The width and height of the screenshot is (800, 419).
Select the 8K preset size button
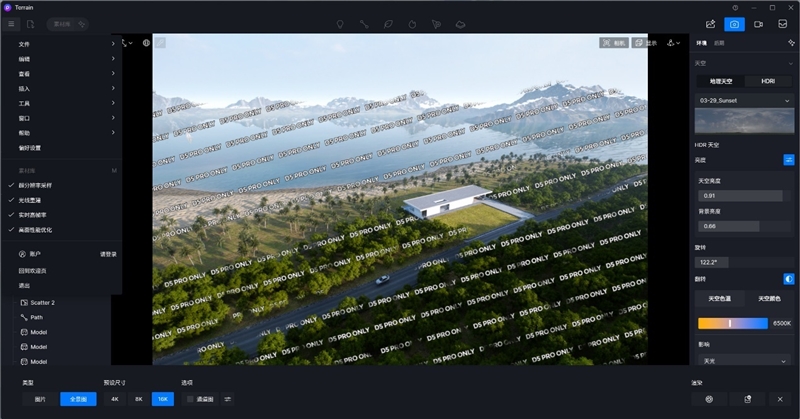[139, 398]
